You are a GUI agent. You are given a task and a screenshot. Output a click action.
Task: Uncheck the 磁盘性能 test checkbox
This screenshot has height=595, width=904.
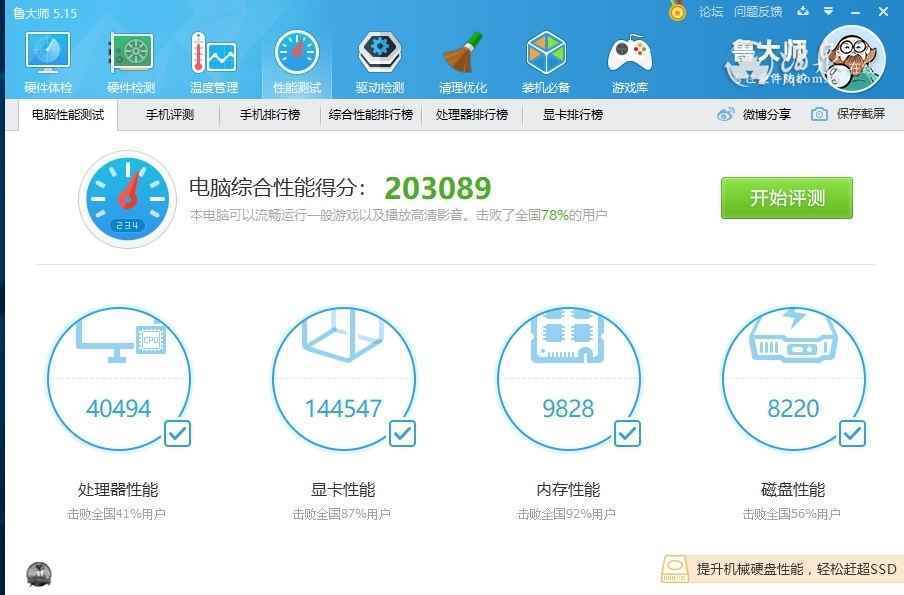852,433
